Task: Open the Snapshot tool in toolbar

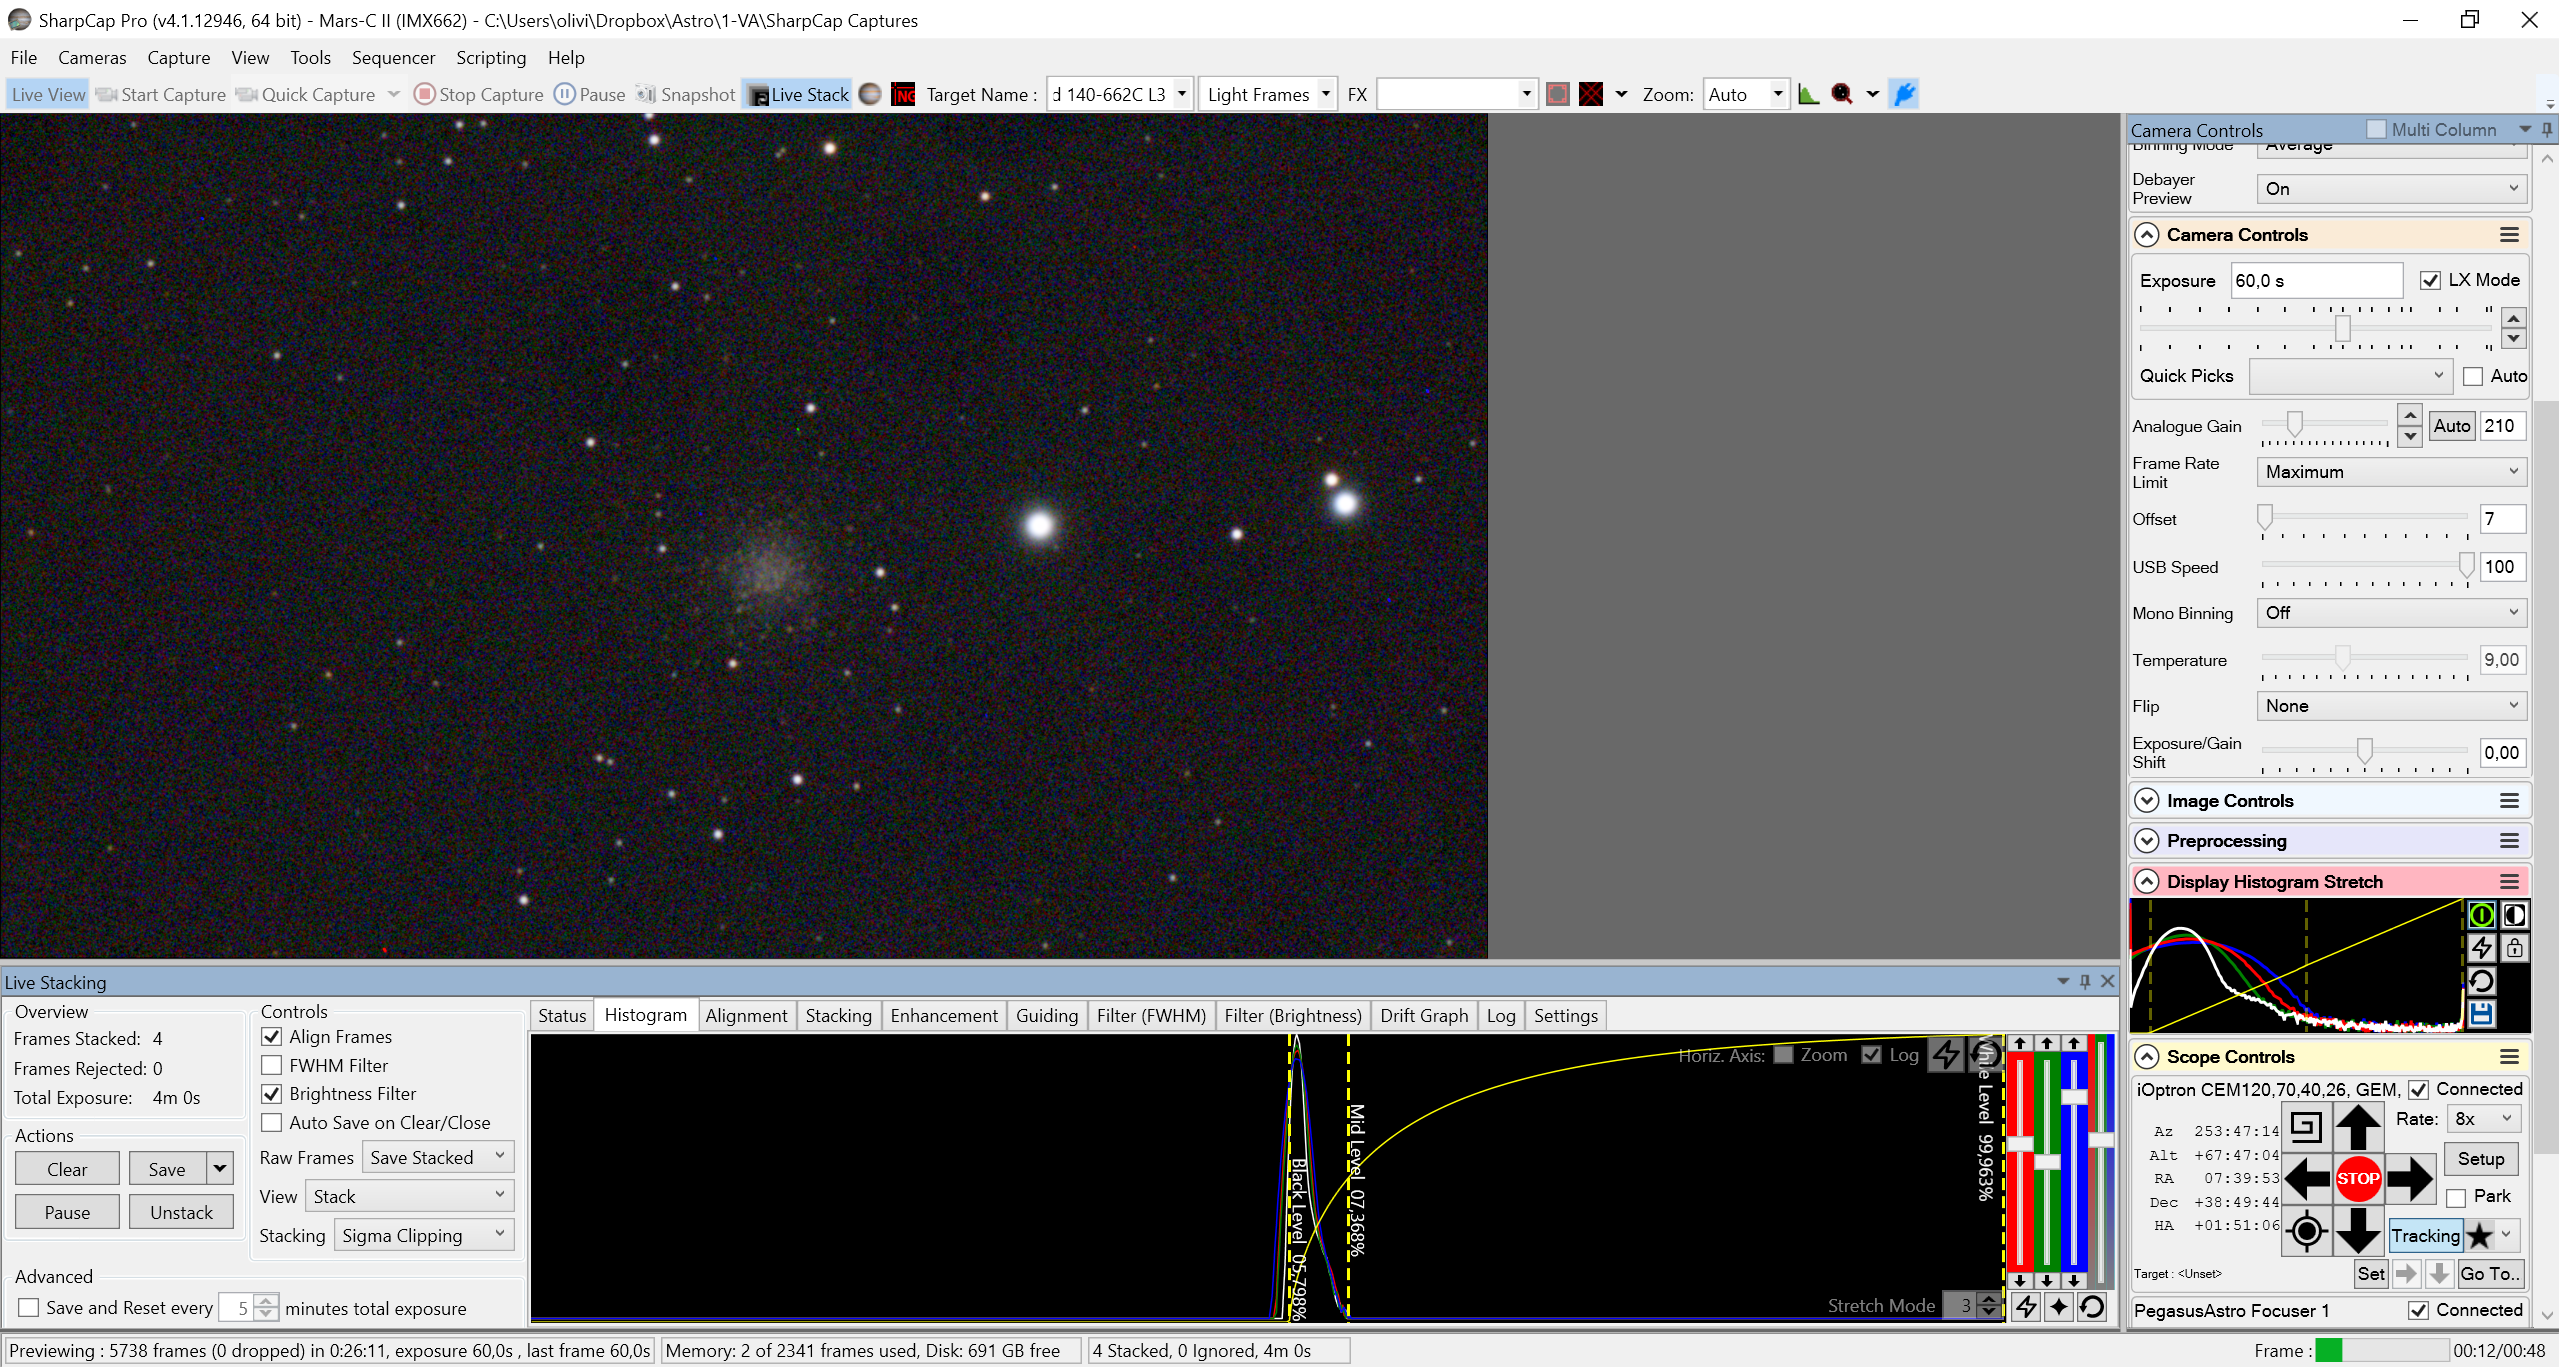Action: (x=686, y=94)
